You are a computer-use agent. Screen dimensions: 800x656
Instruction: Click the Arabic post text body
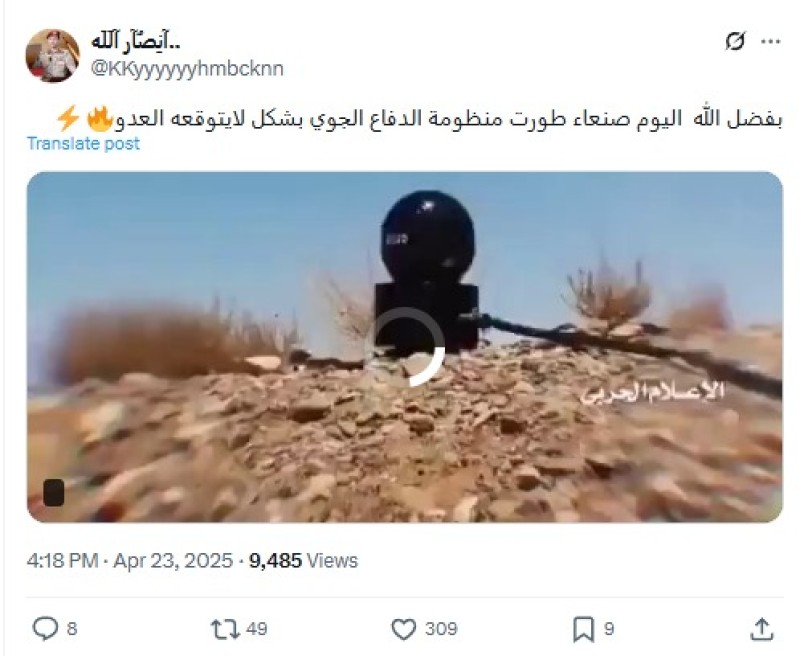[418, 118]
